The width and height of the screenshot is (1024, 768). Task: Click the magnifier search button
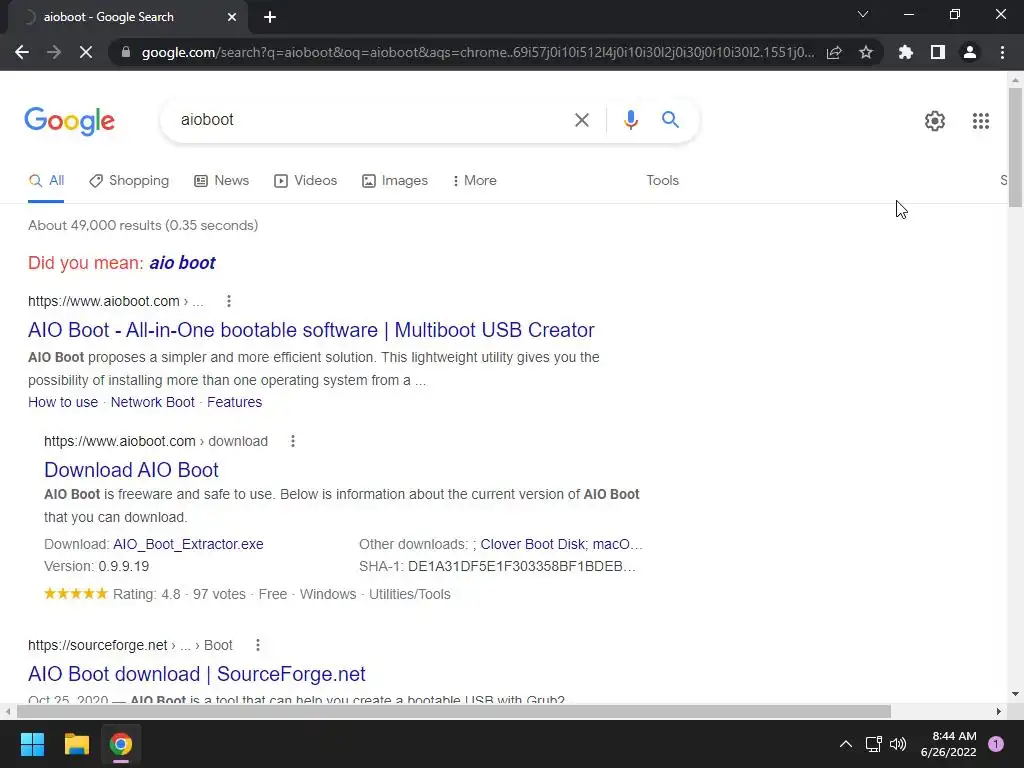(670, 120)
